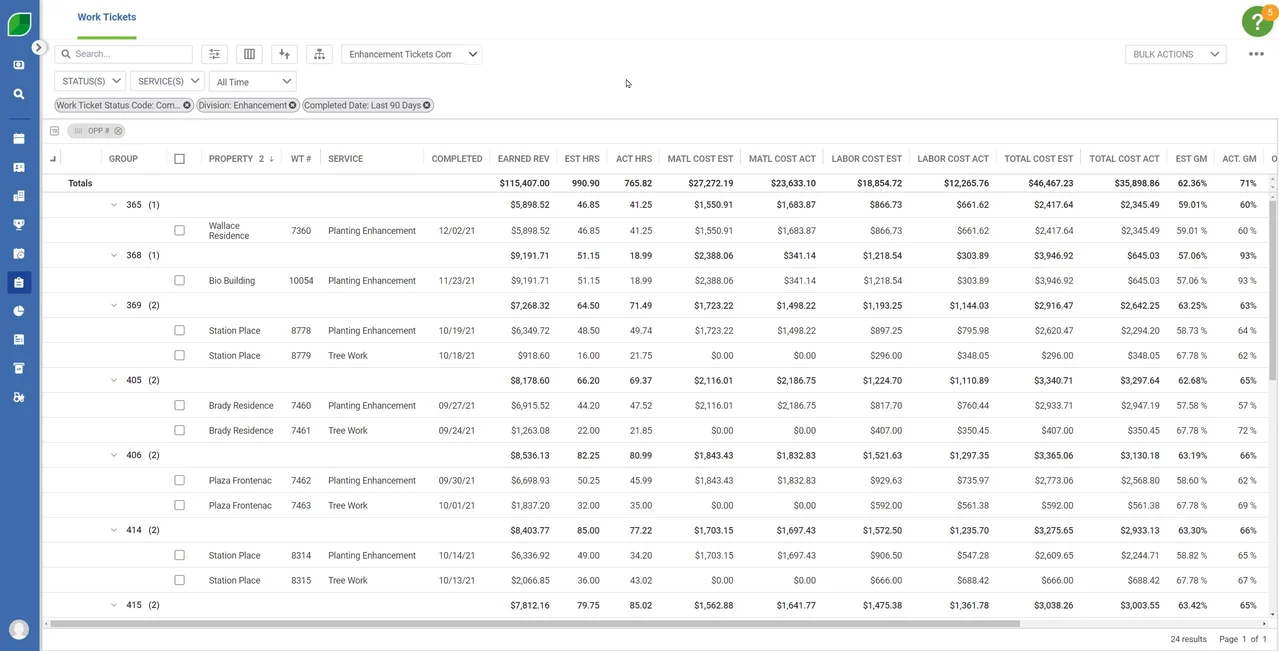Check the checkbox for Wallace Residence row
Screen dimensions: 1279x651
coord(180,230)
